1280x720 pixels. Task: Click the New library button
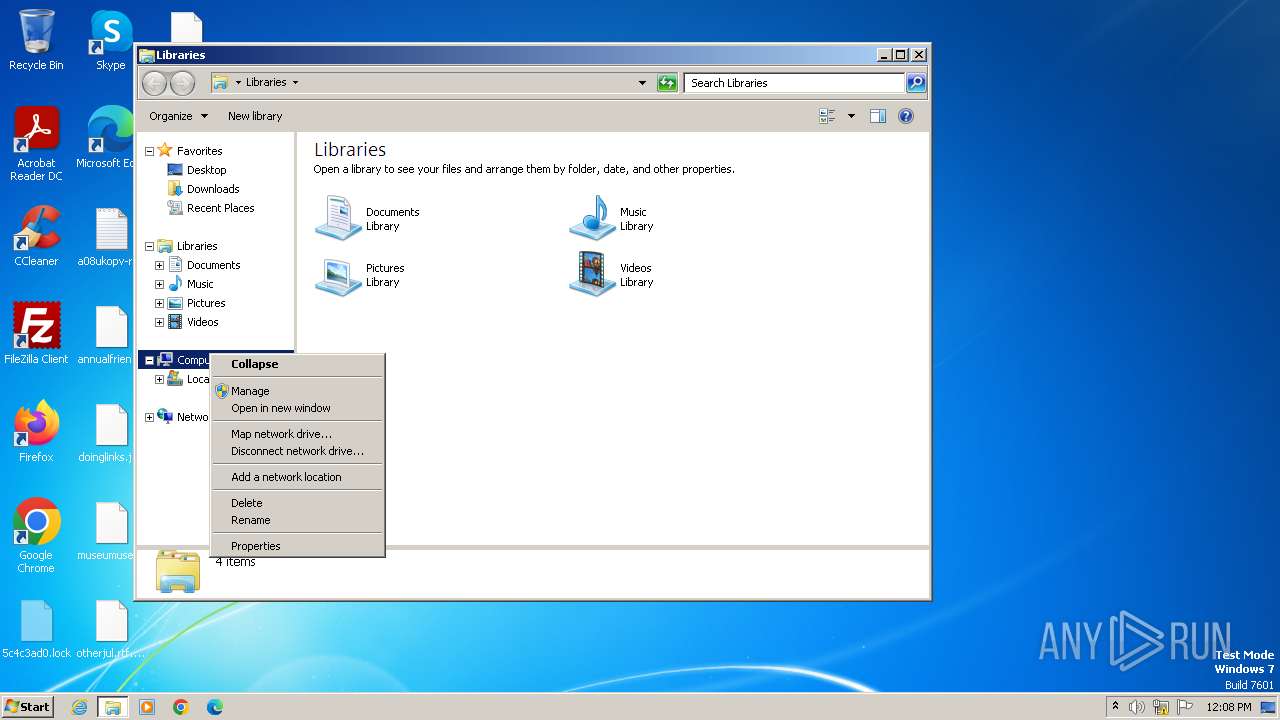click(x=255, y=116)
